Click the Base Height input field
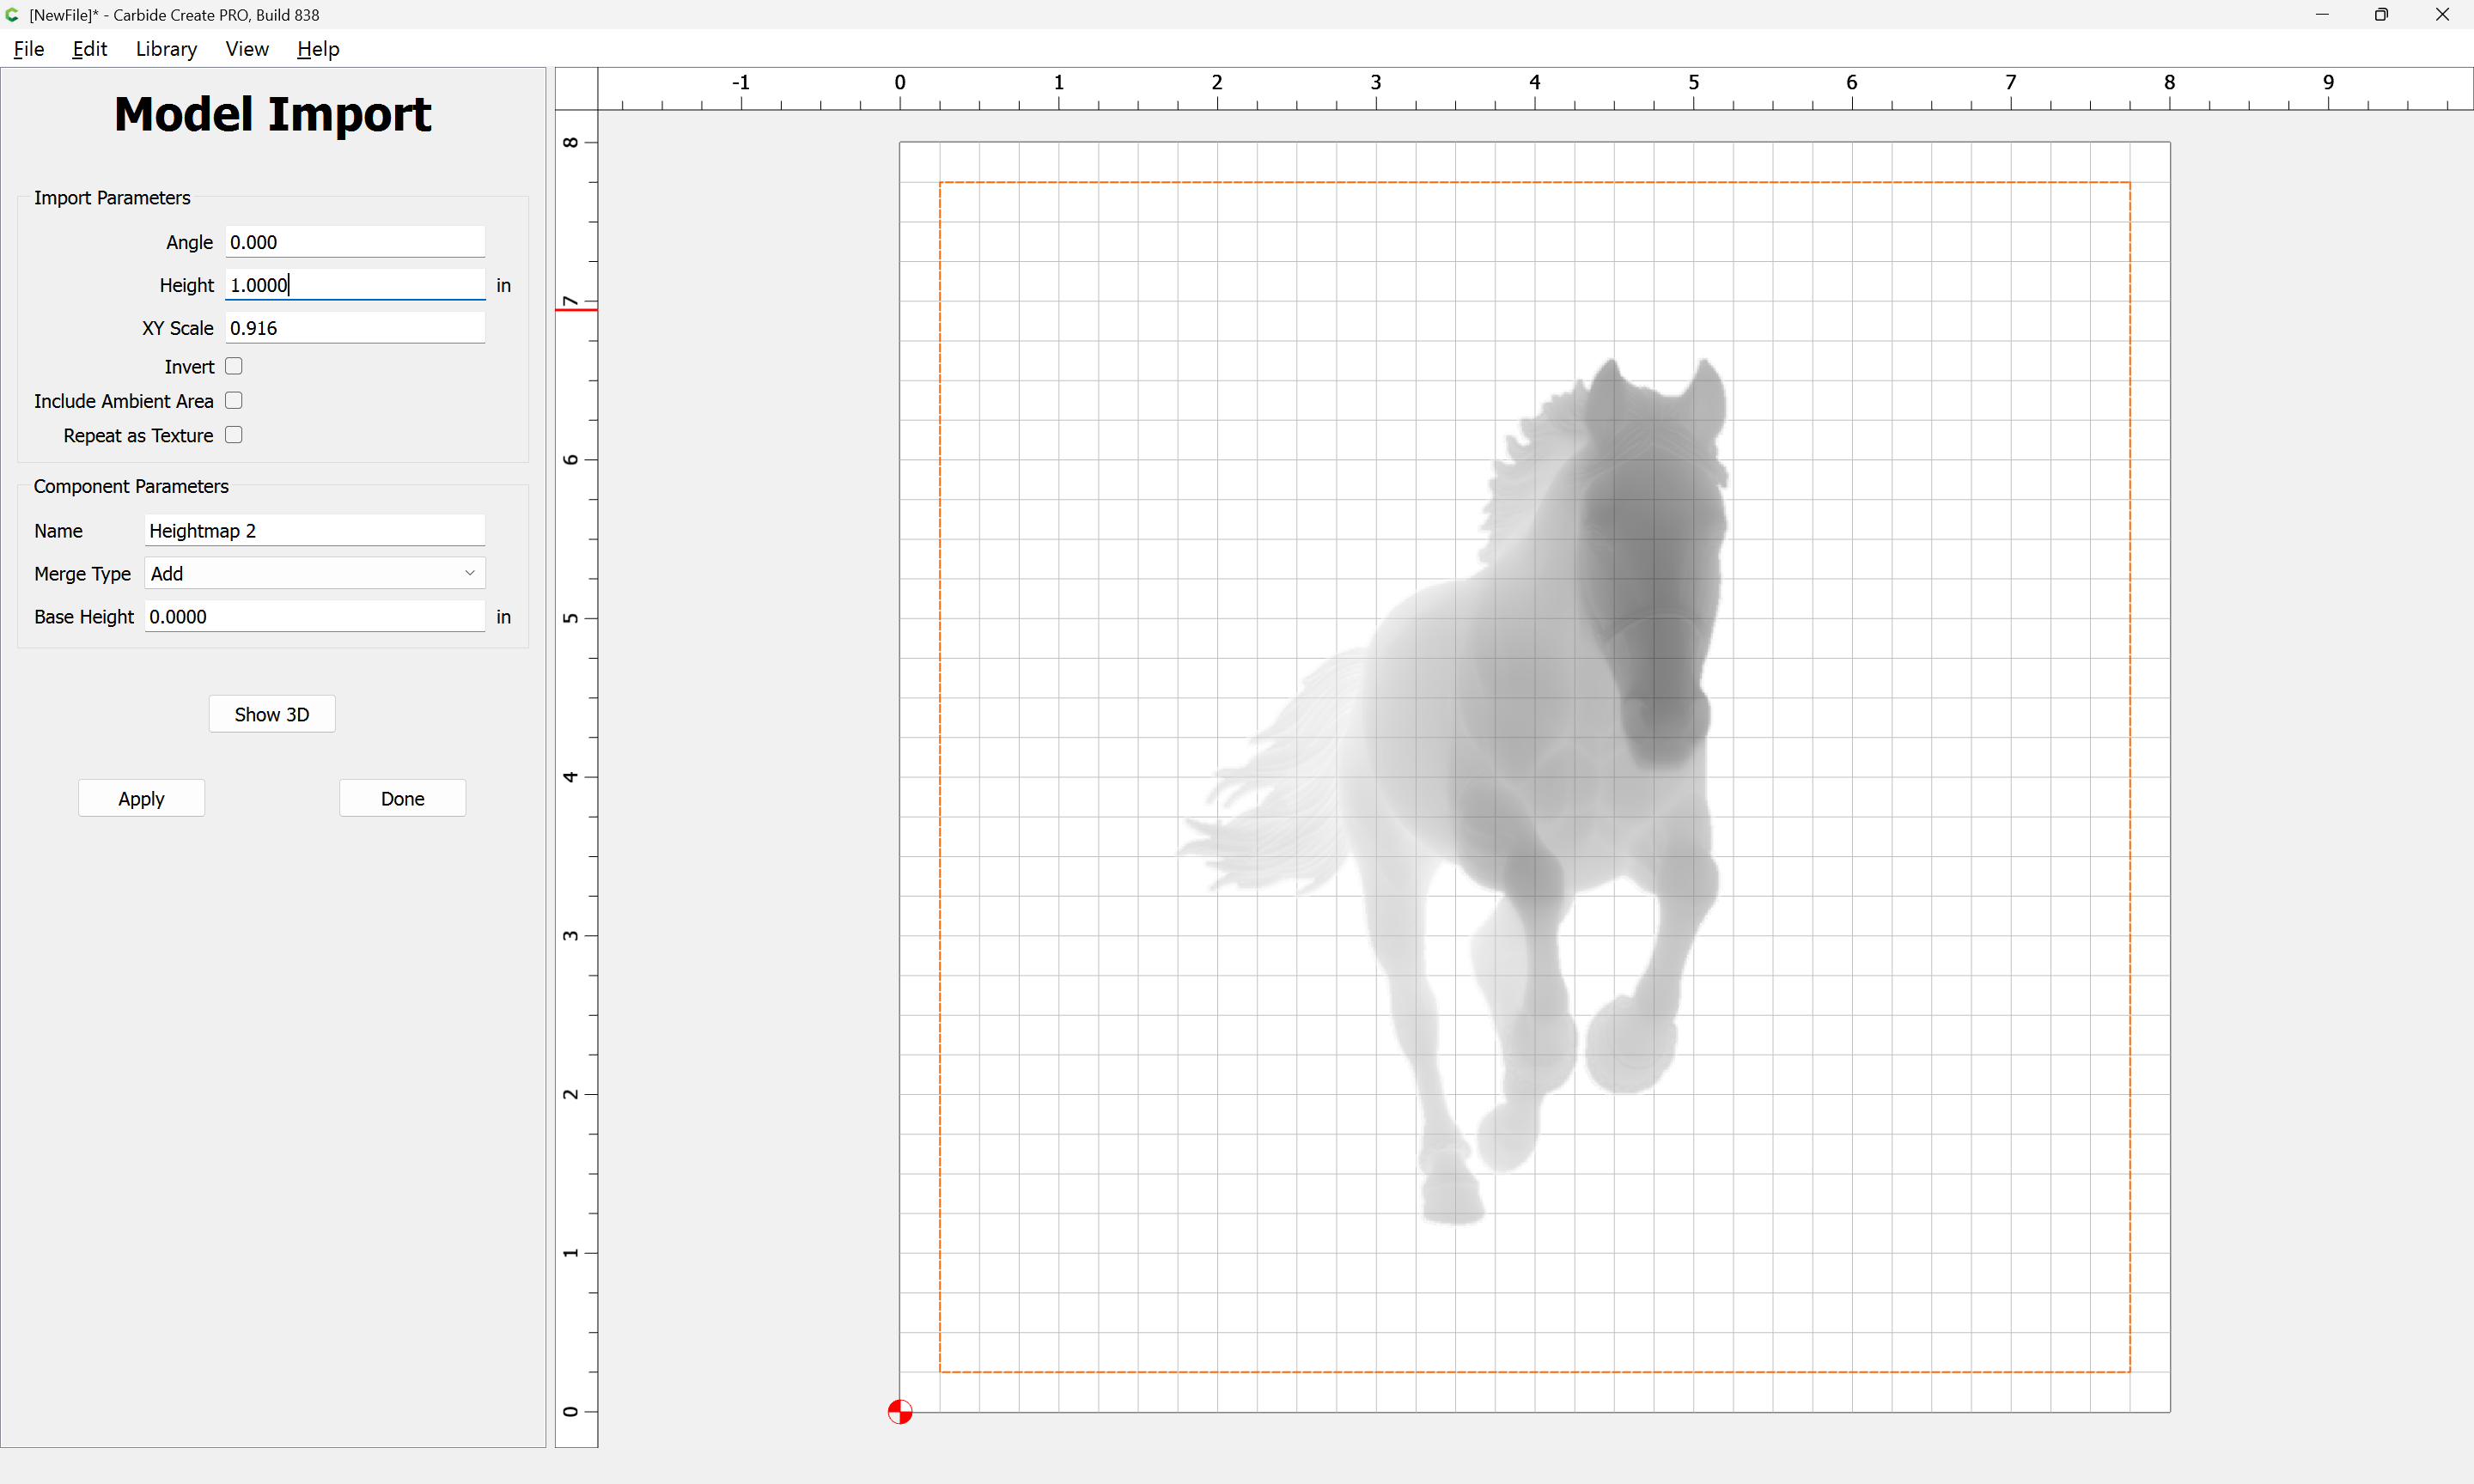Viewport: 2474px width, 1484px height. 314,616
